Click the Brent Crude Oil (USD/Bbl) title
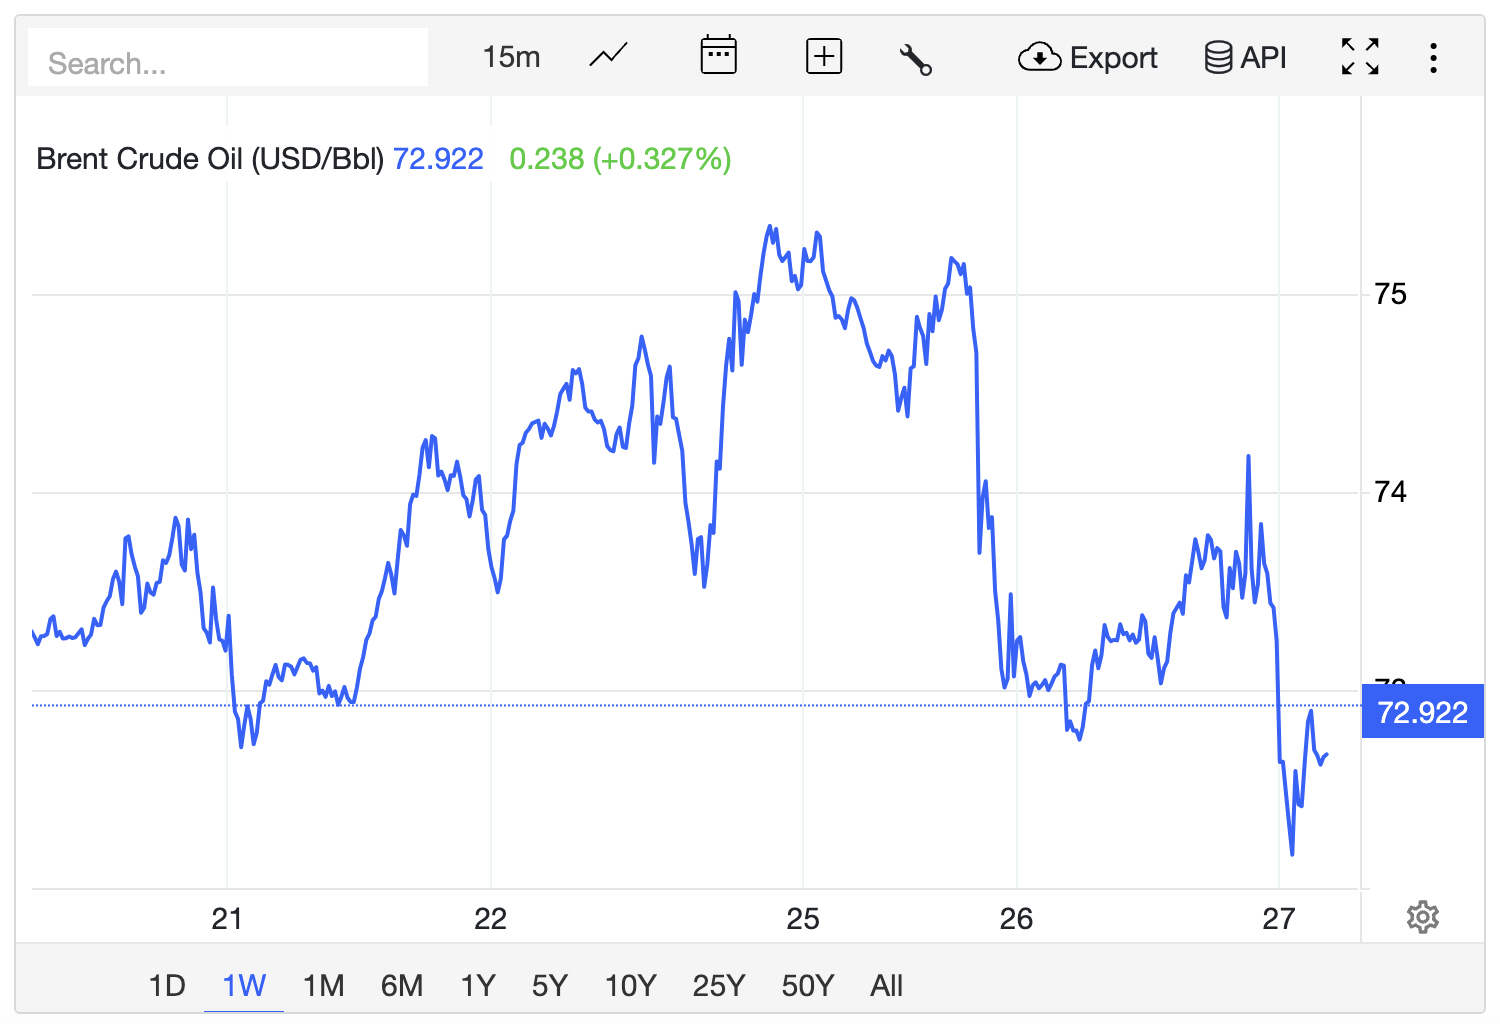The height and width of the screenshot is (1024, 1500). [x=210, y=159]
